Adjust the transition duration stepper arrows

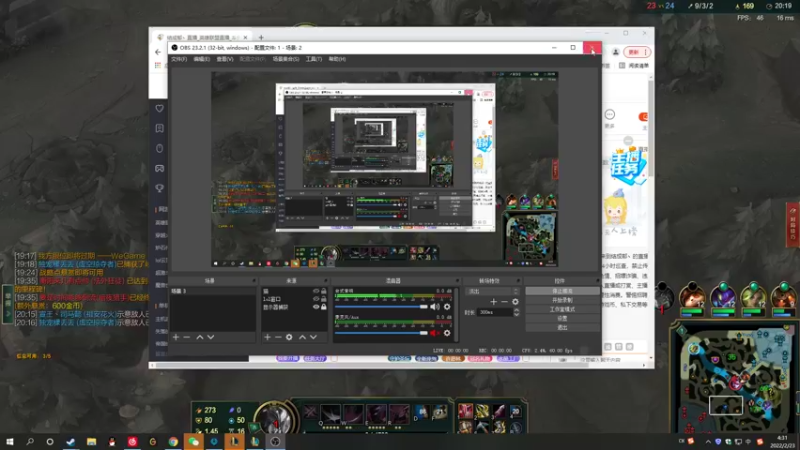(516, 312)
